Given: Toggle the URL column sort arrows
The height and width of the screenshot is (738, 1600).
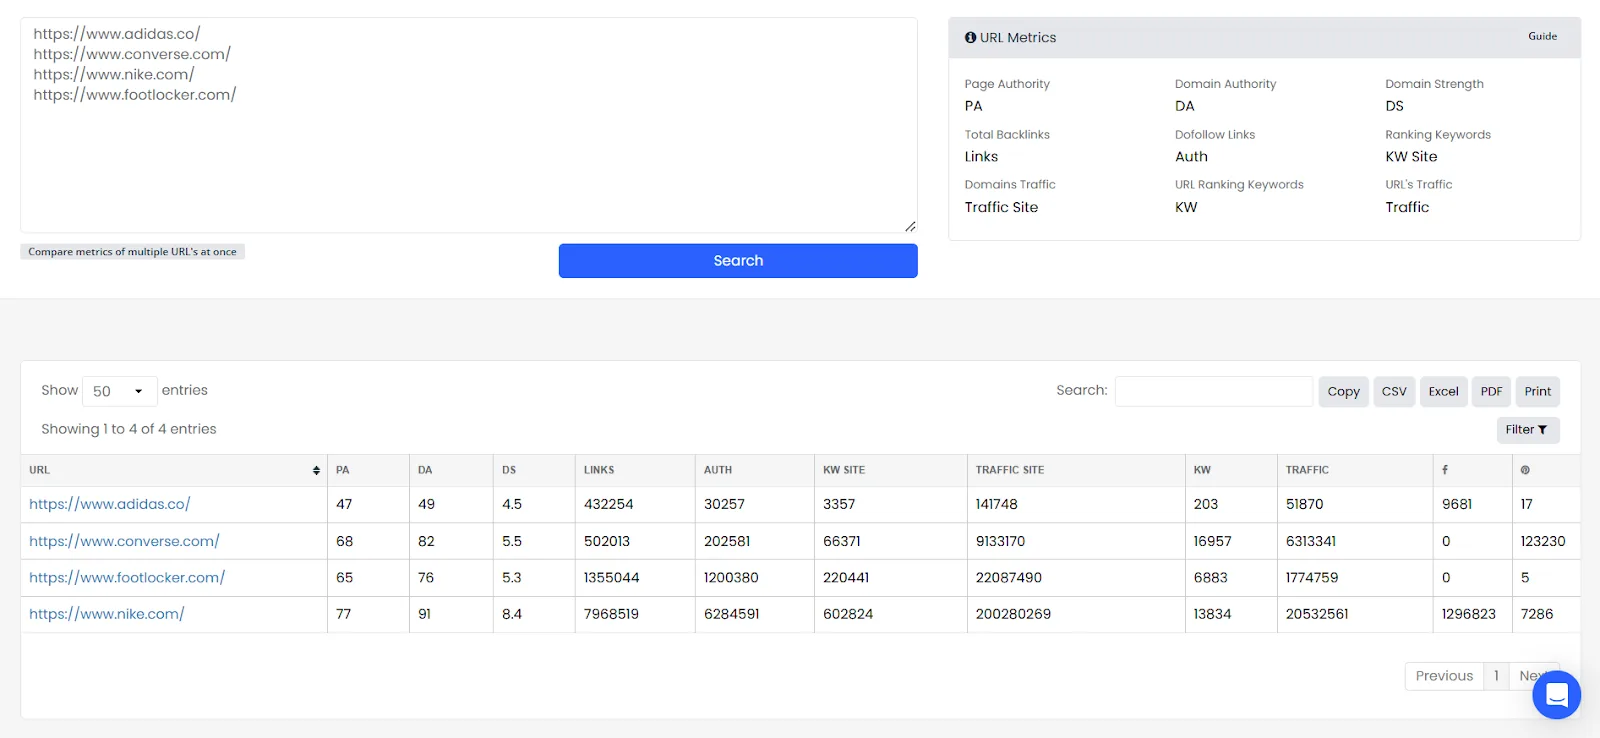Looking at the screenshot, I should pyautogui.click(x=316, y=470).
